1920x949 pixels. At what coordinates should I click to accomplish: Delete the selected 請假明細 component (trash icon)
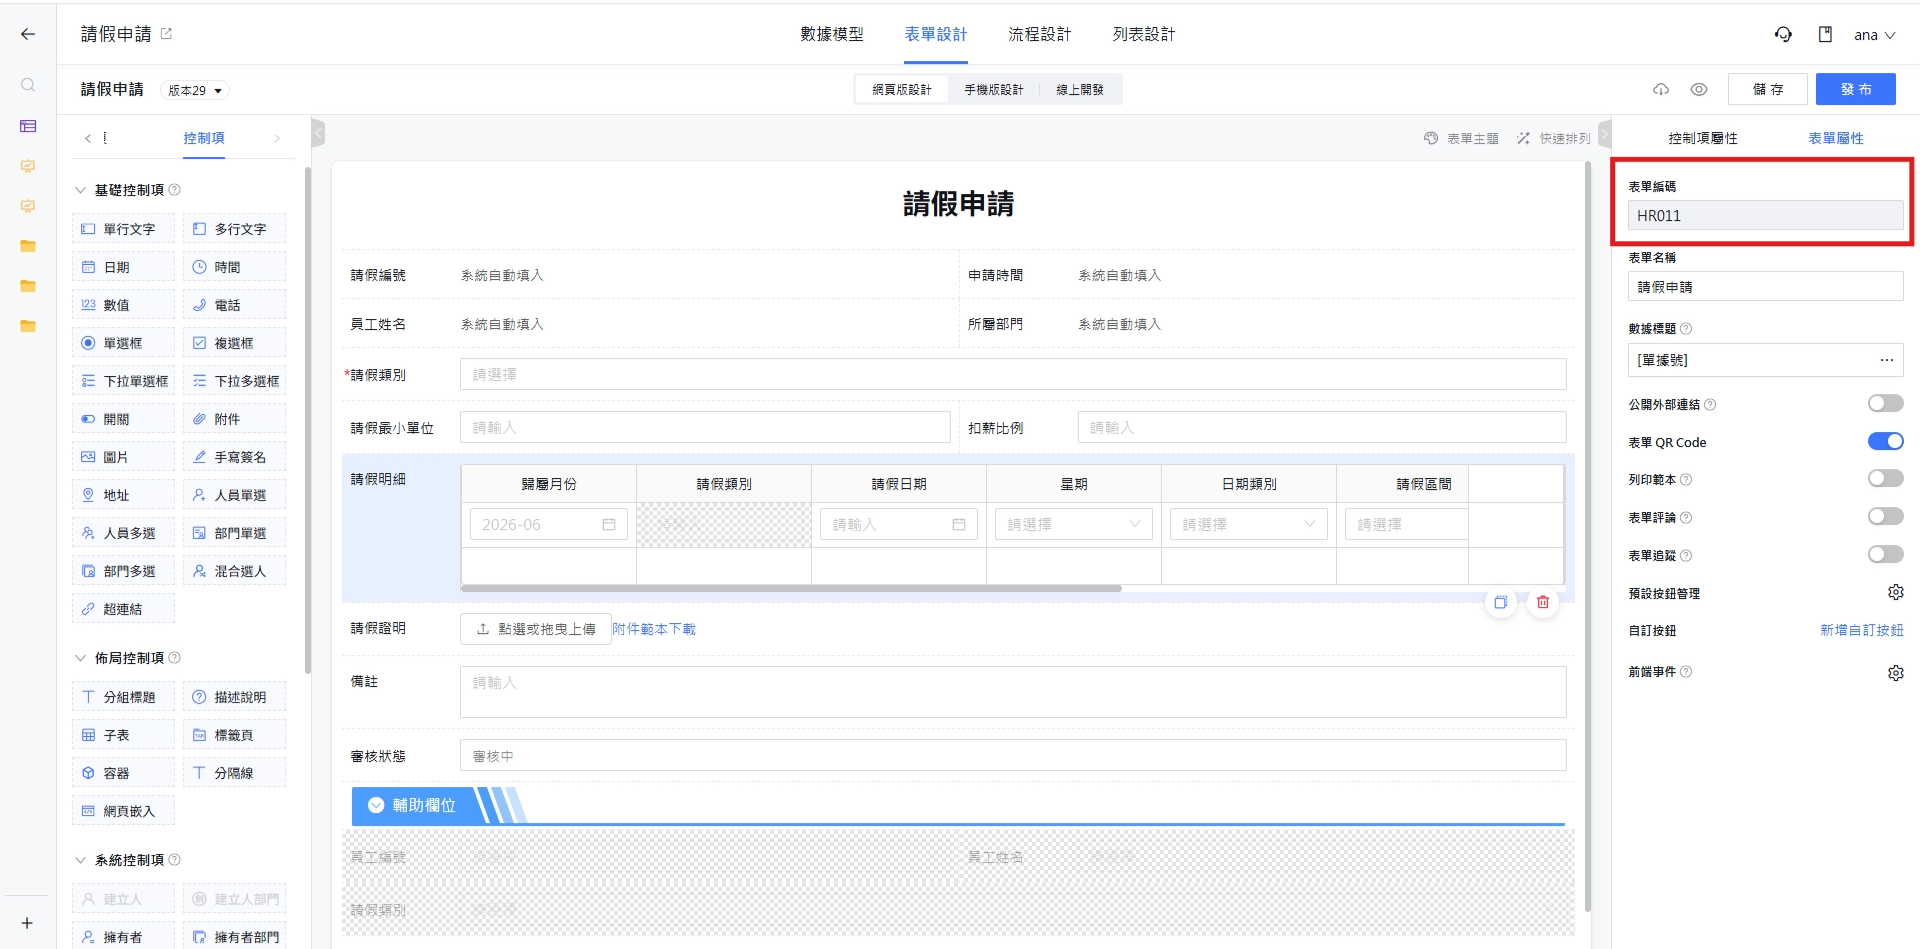pos(1543,602)
